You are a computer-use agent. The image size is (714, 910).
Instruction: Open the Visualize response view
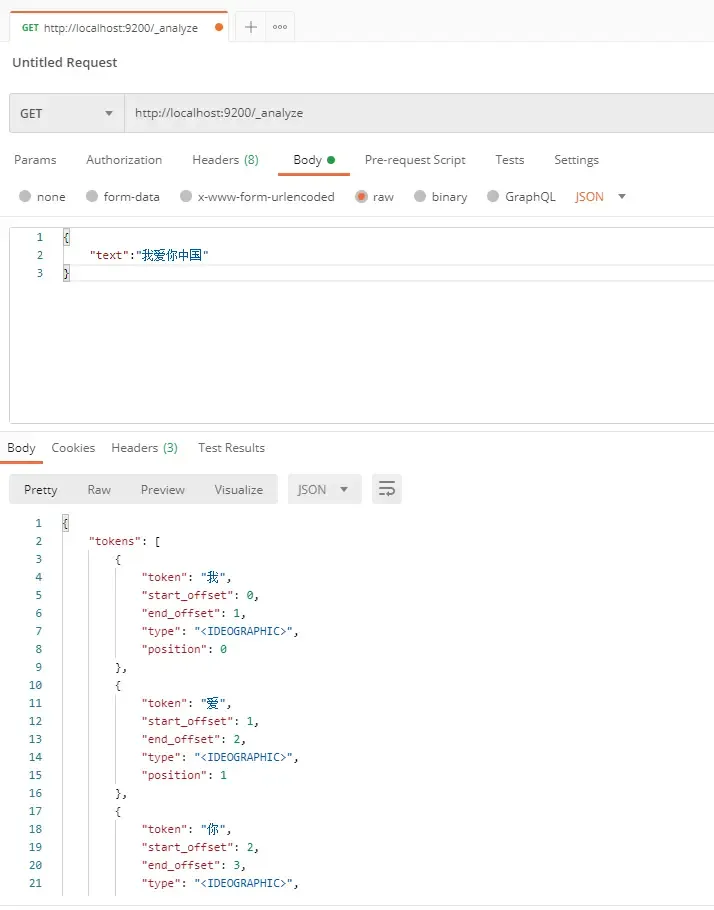point(238,489)
